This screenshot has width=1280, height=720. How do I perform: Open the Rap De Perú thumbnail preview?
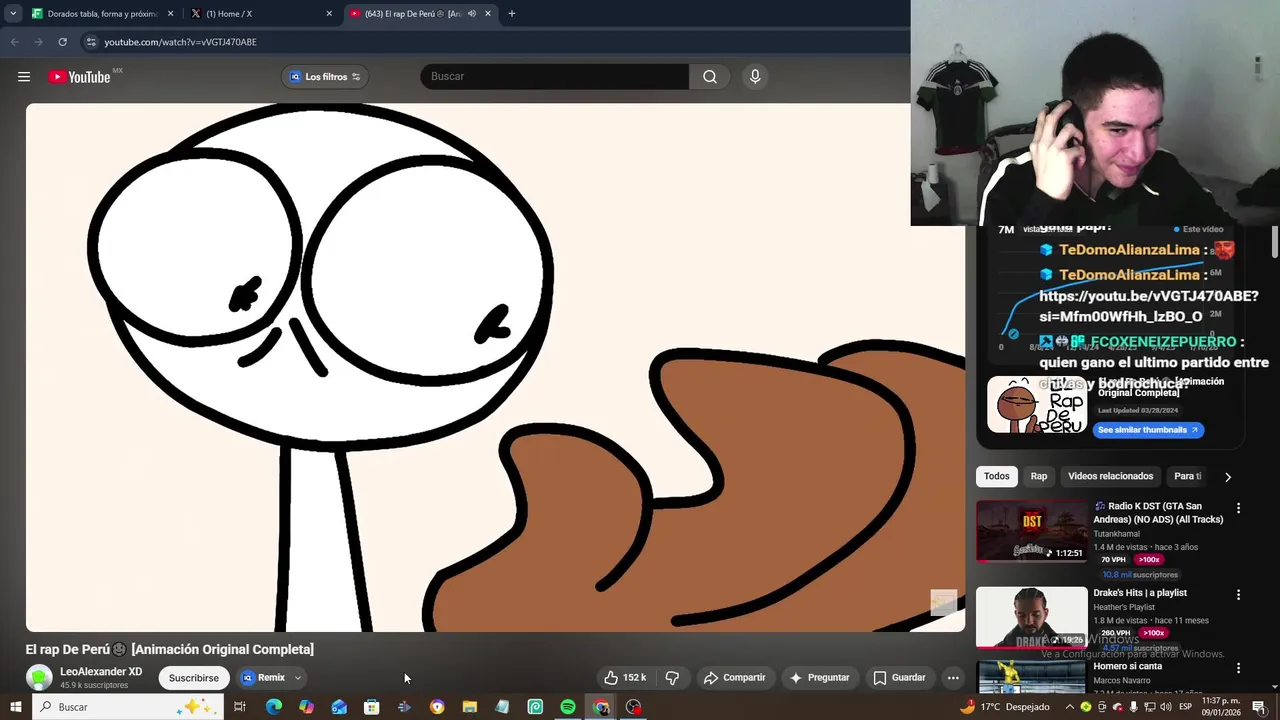[1037, 404]
